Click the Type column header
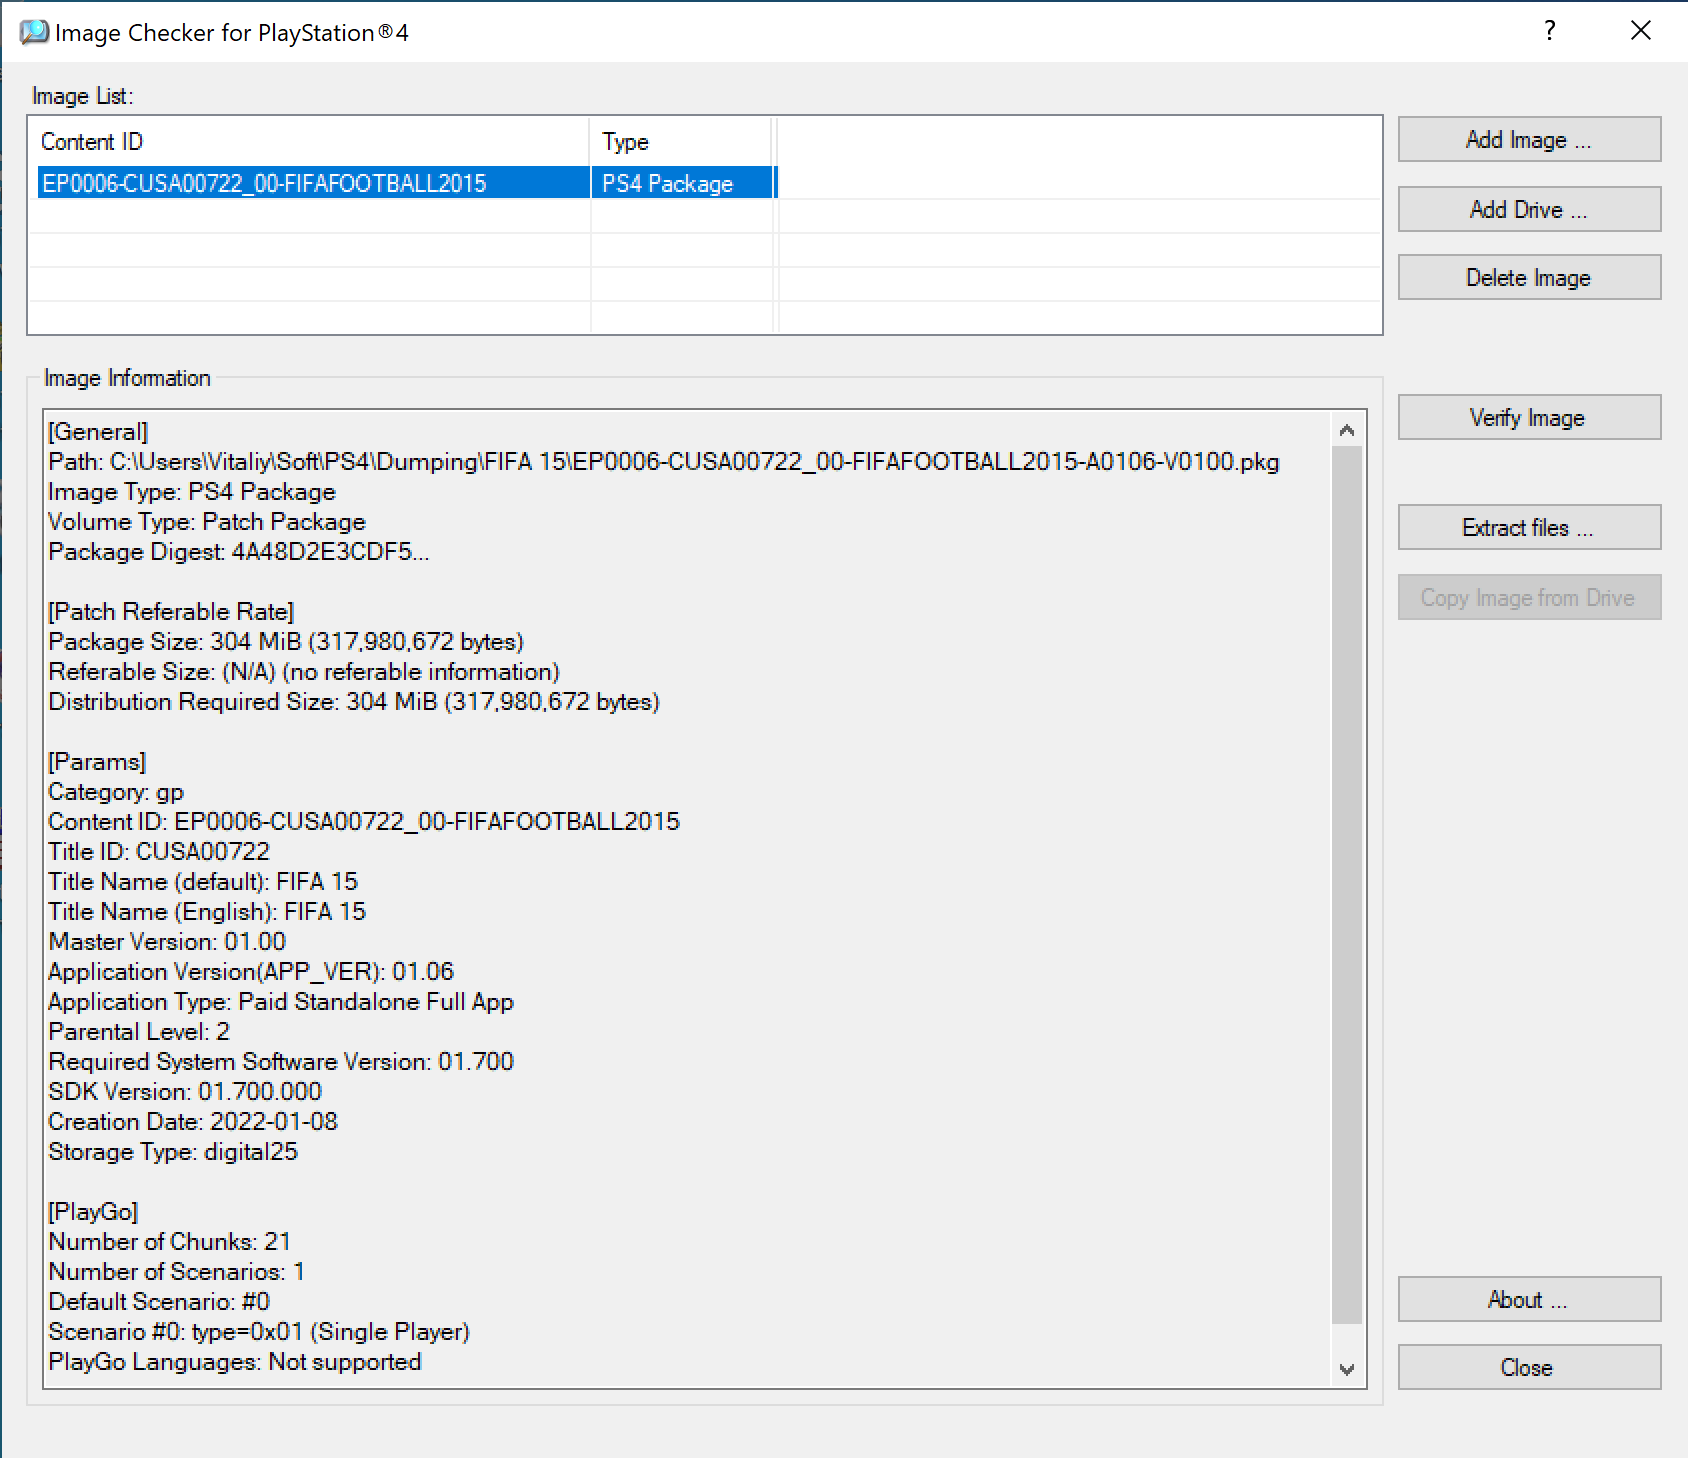This screenshot has height=1458, width=1688. point(683,142)
